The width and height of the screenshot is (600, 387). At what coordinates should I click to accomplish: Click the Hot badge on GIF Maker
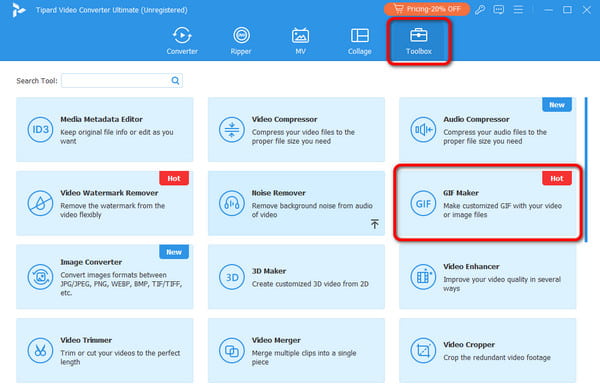pyautogui.click(x=557, y=178)
